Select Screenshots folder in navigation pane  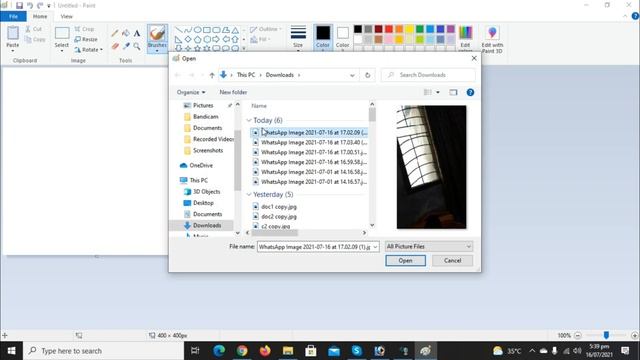(203, 150)
